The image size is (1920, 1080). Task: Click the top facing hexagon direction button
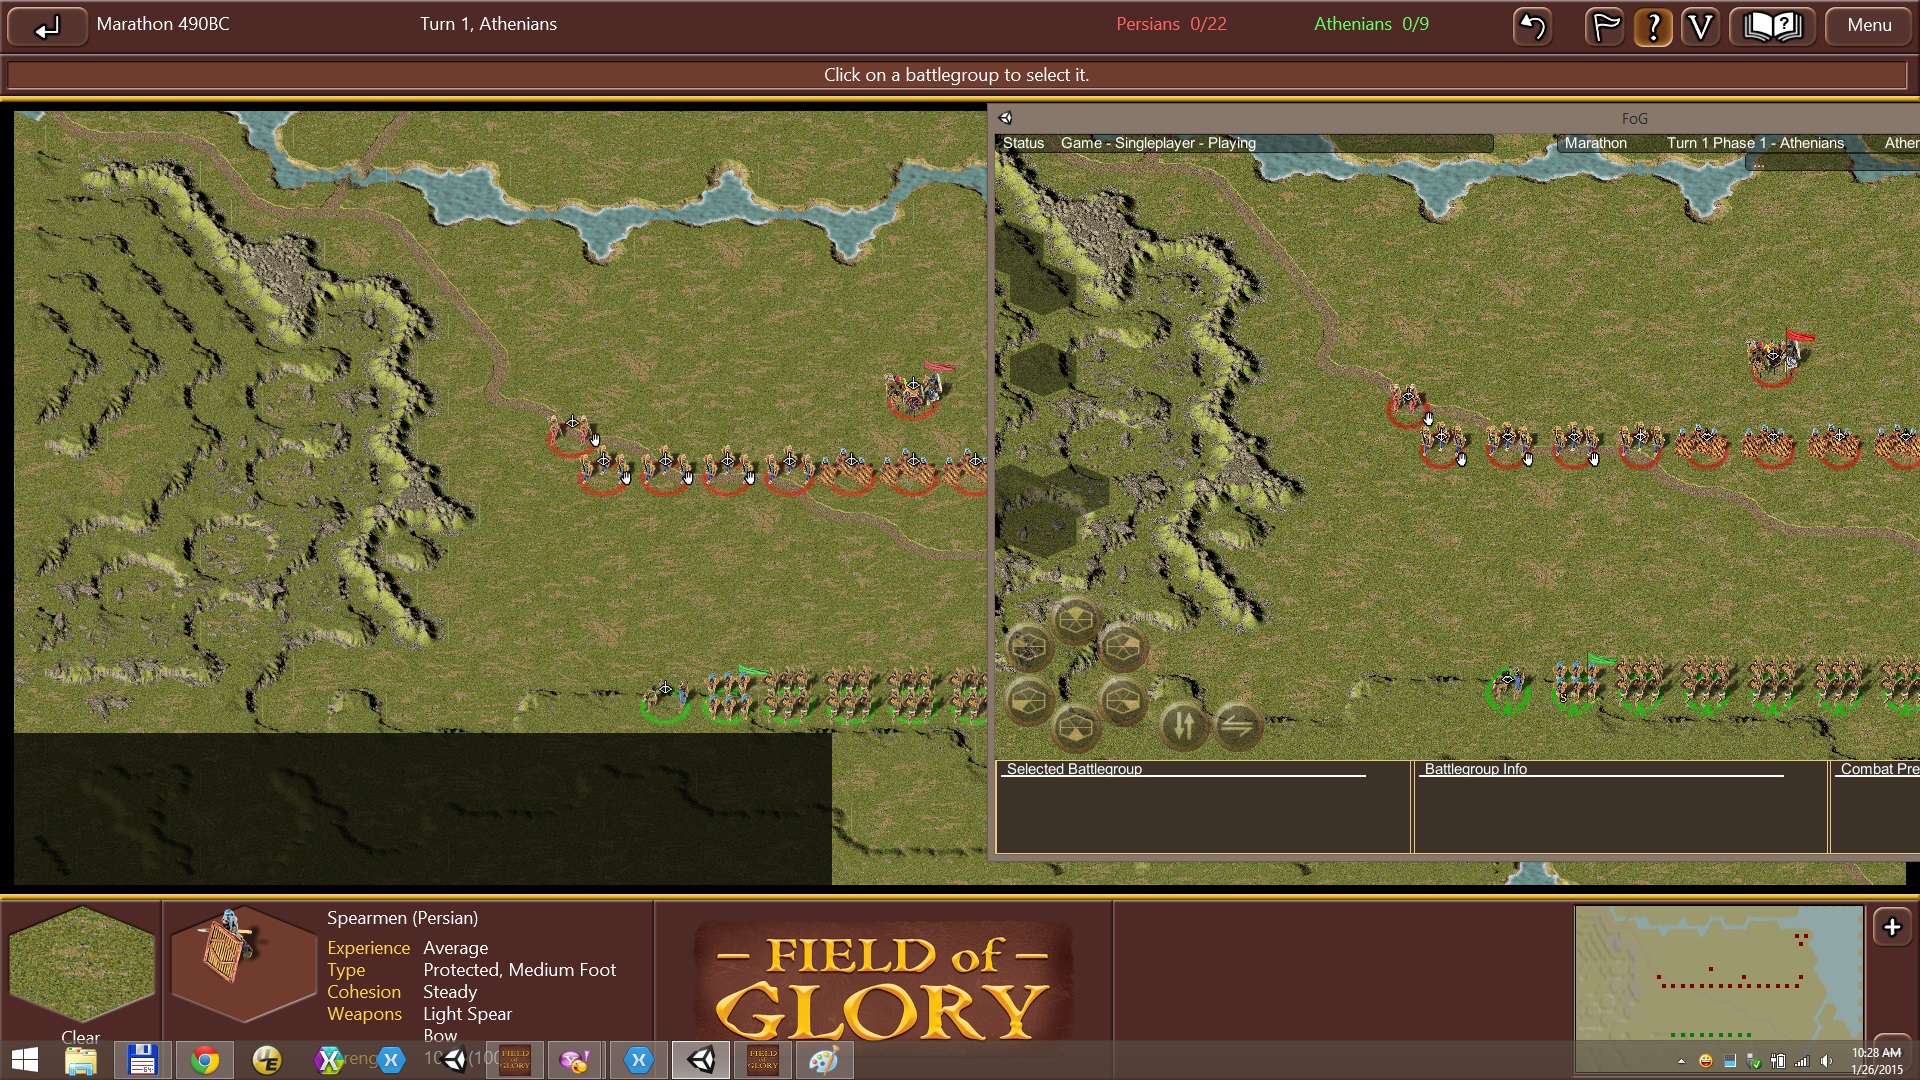(x=1075, y=620)
